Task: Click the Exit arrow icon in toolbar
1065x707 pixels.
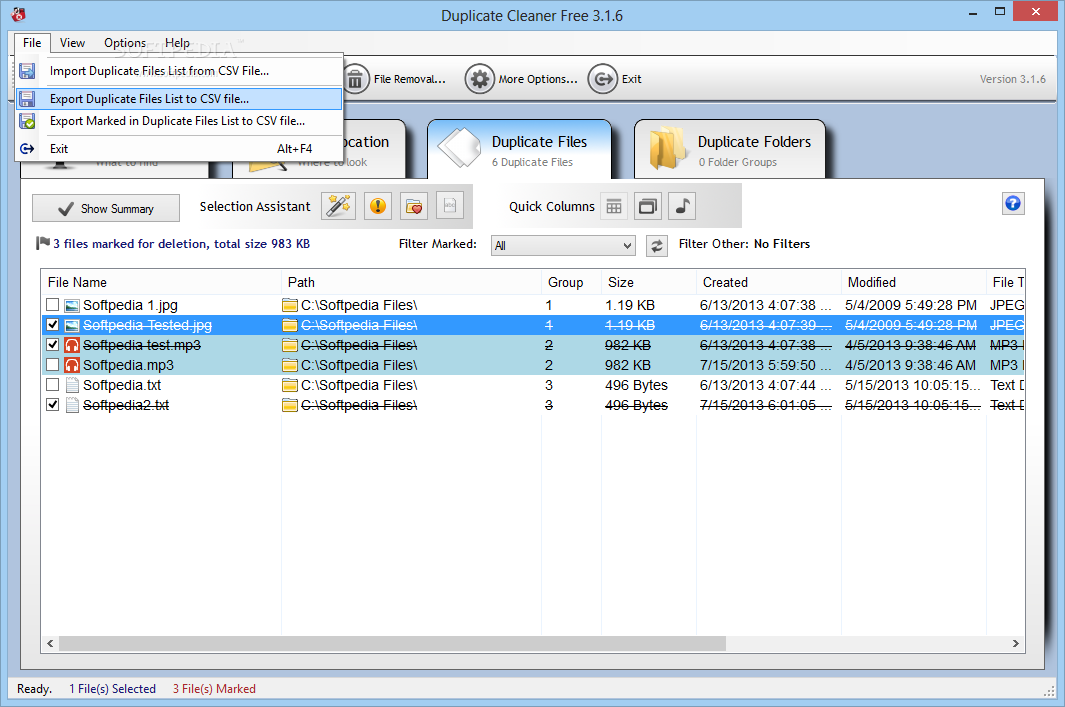Action: pyautogui.click(x=602, y=79)
